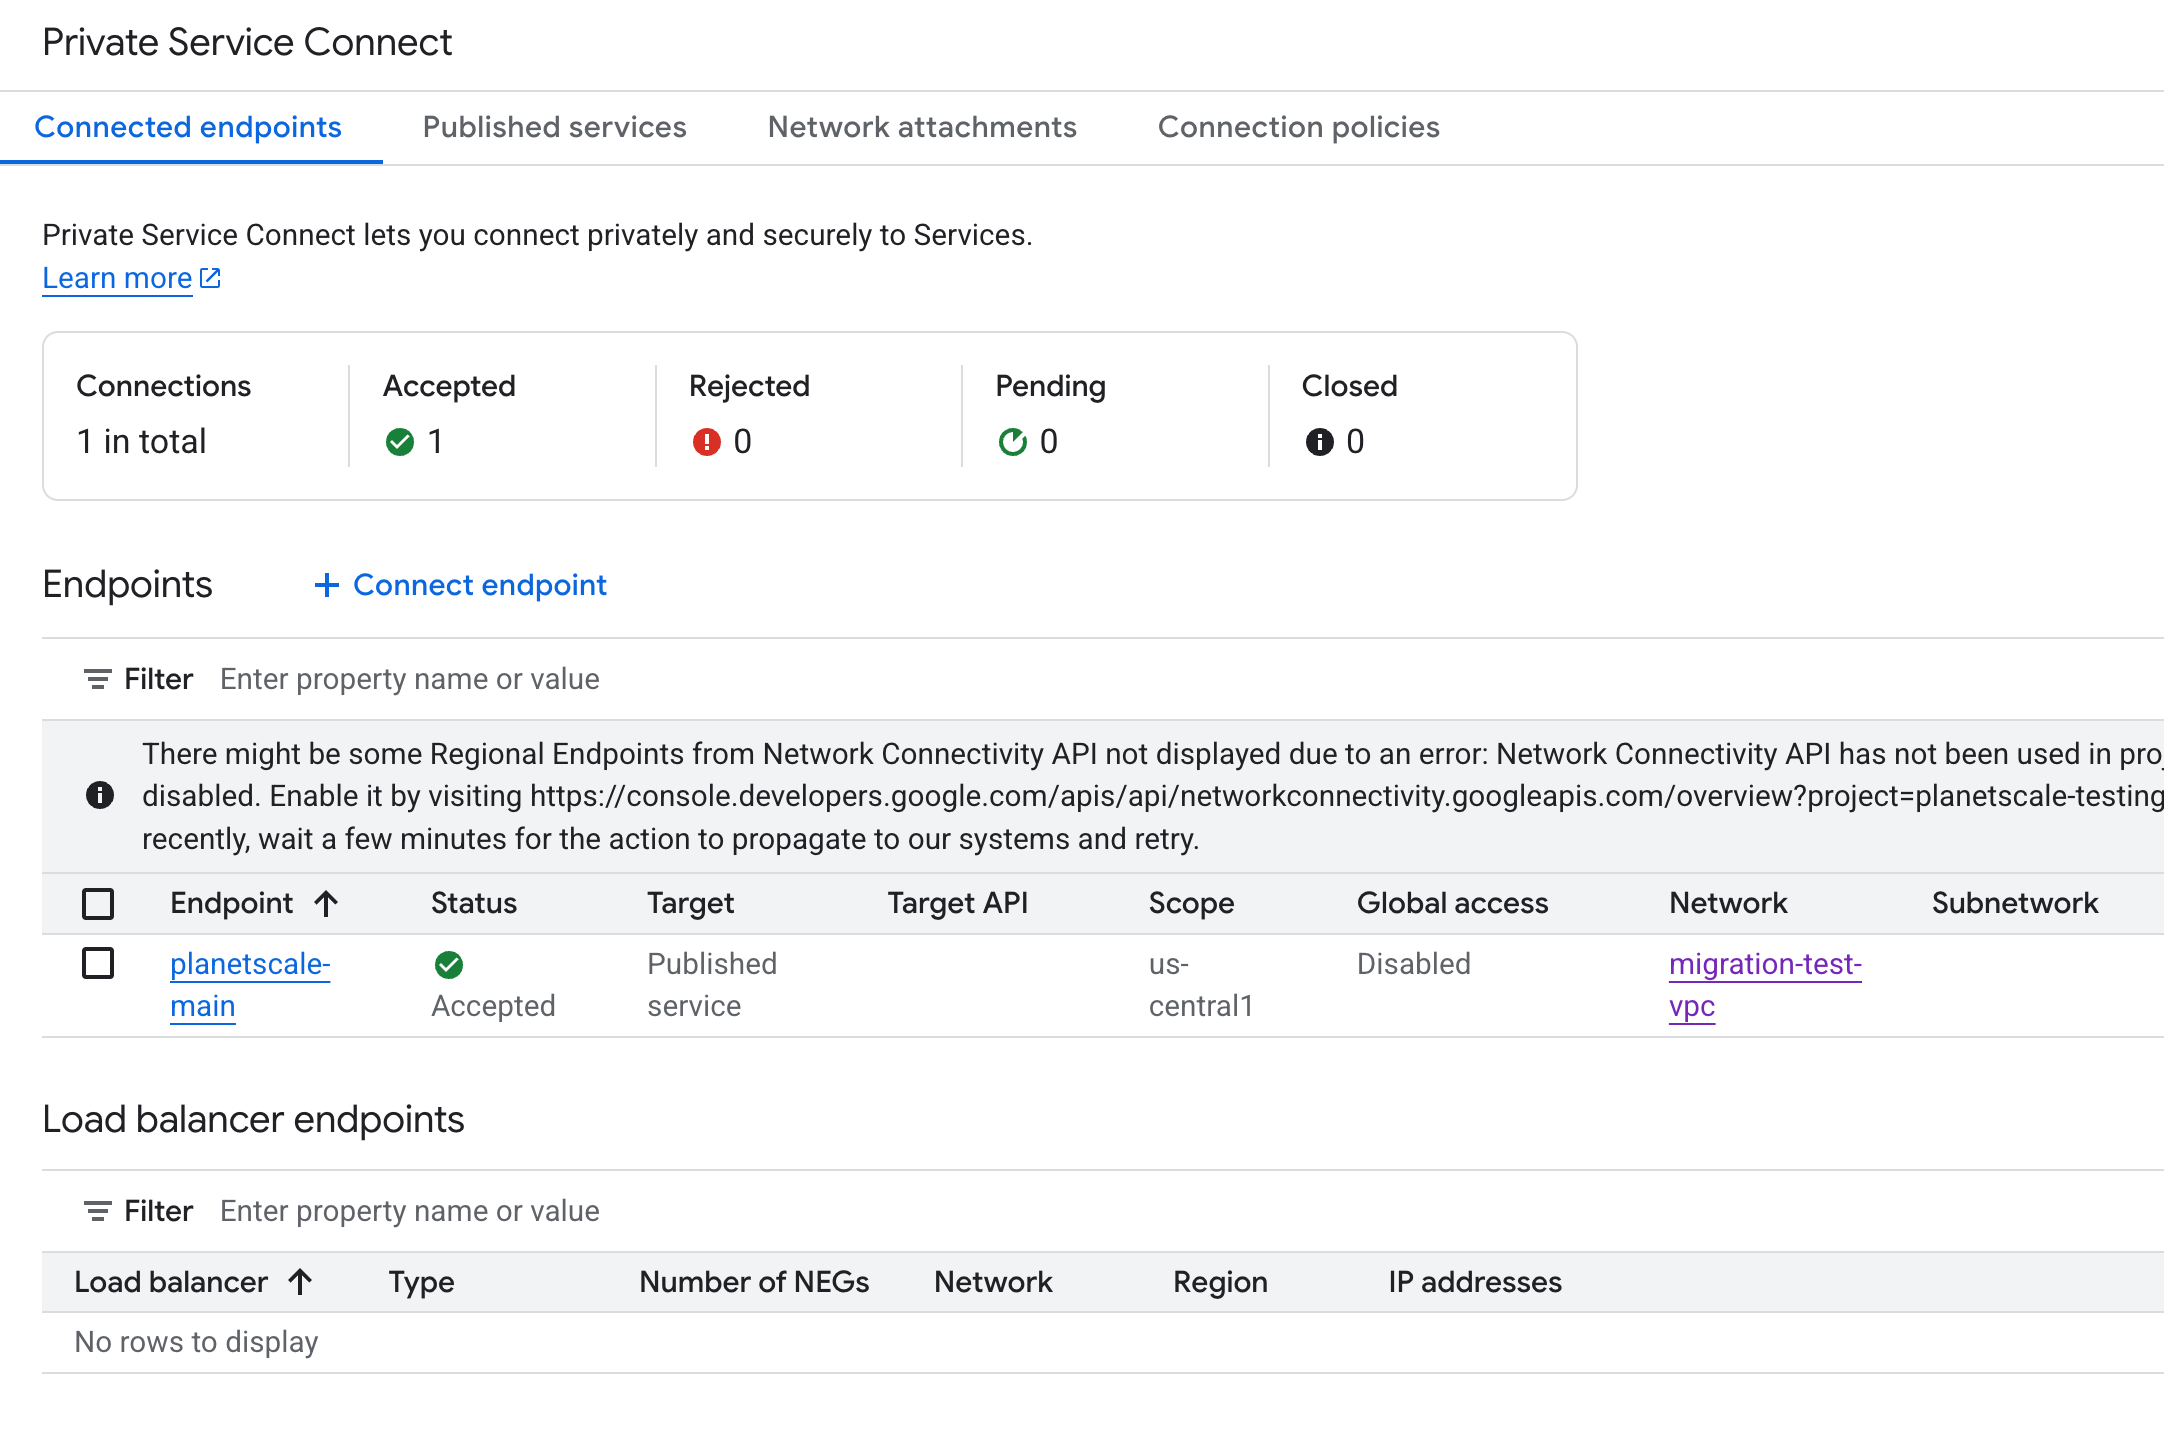Screen dimensions: 2164x1454
Task: Click the filter icon under Load balancer endpoints
Action: tap(97, 1210)
